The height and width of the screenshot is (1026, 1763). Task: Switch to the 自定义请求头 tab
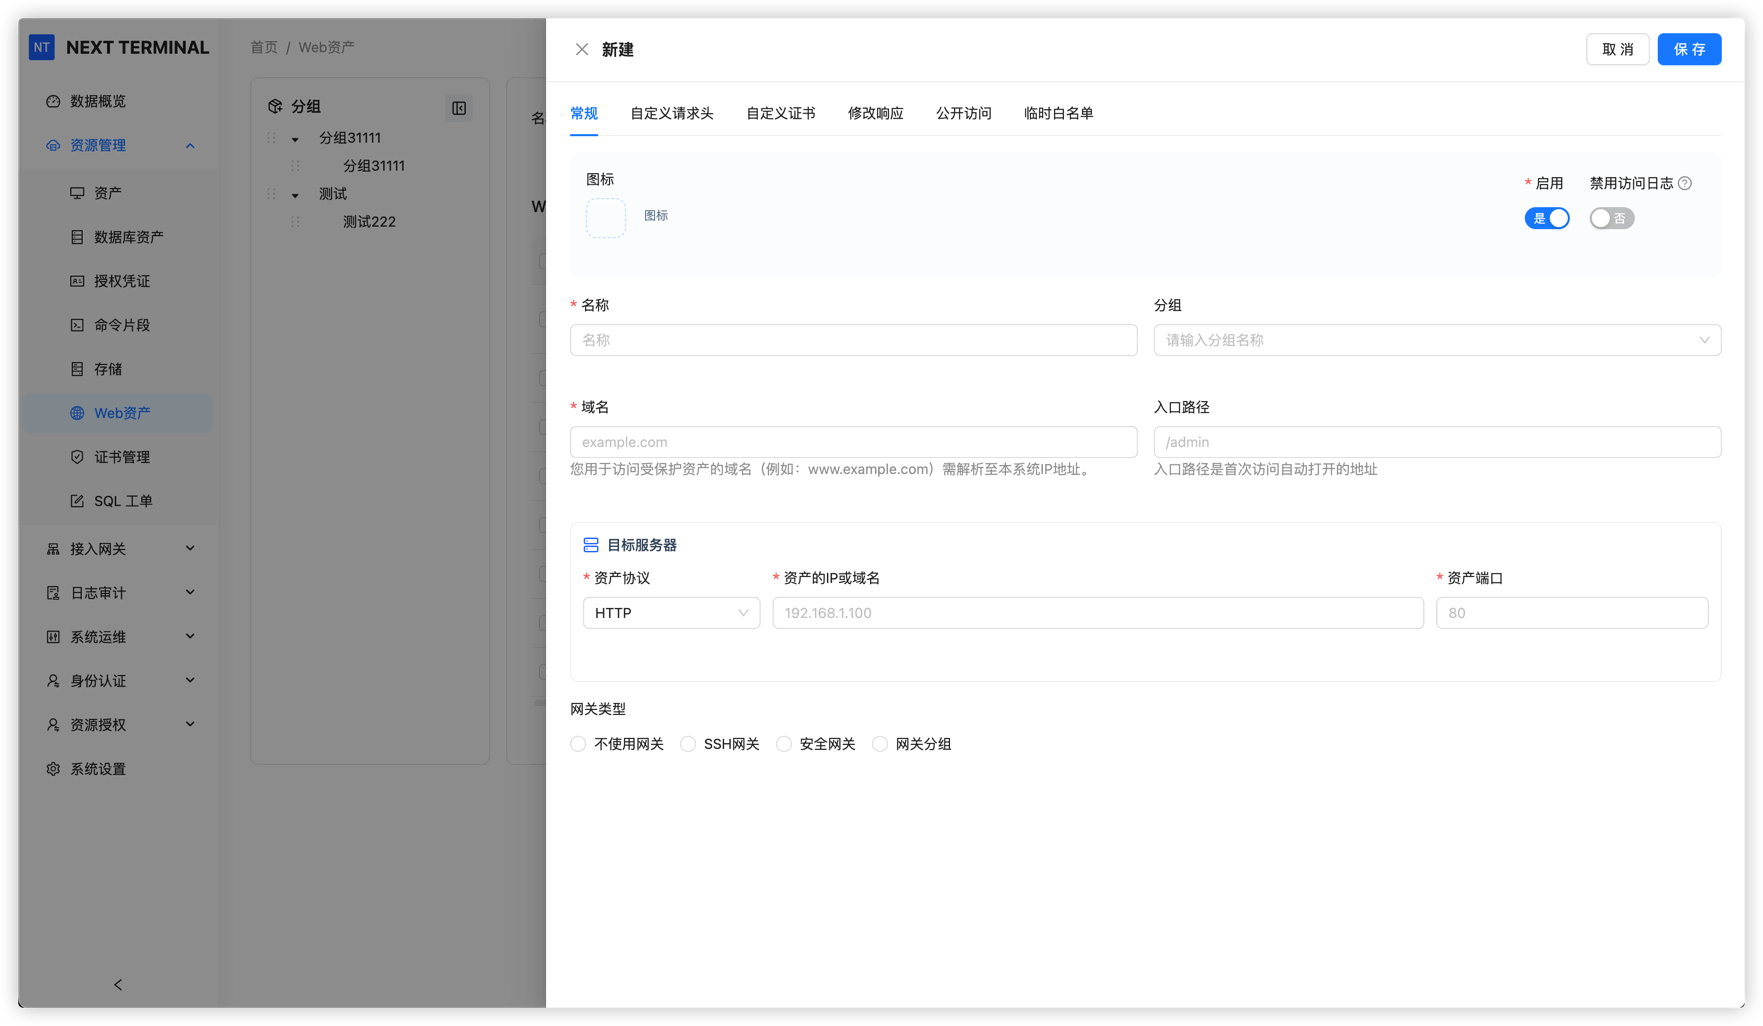coord(671,113)
